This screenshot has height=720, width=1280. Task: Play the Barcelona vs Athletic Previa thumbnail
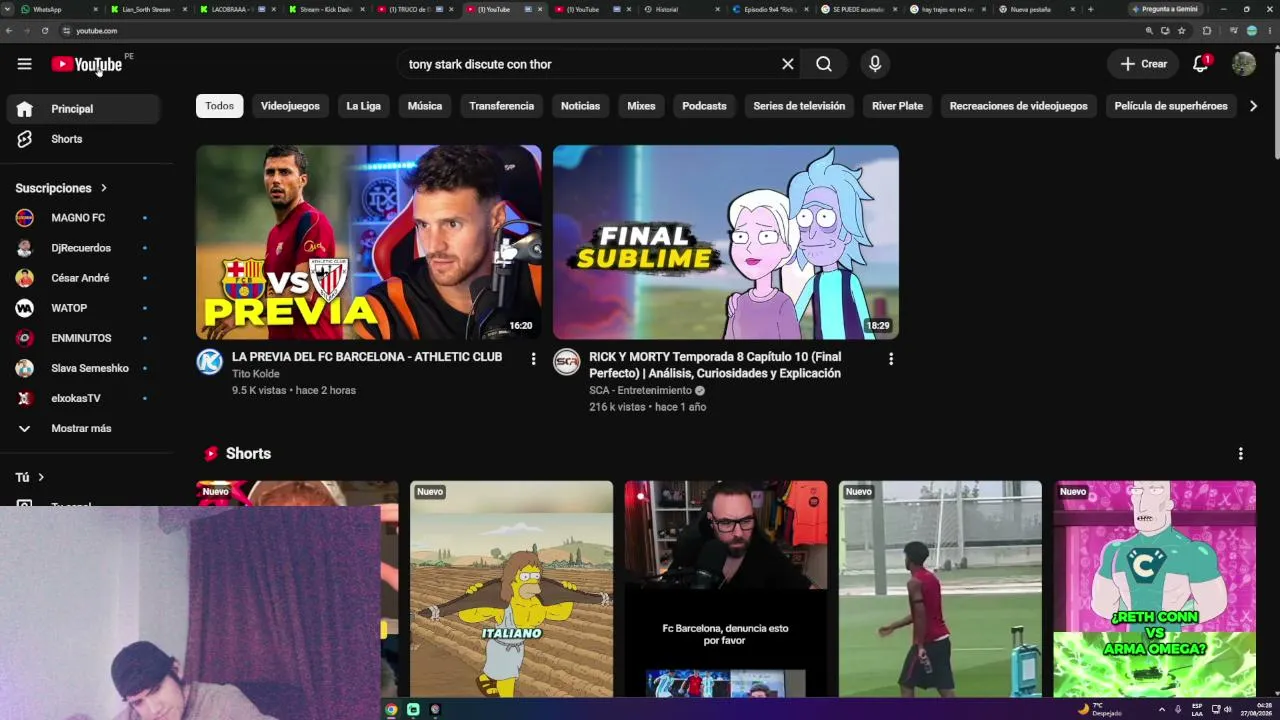[368, 242]
